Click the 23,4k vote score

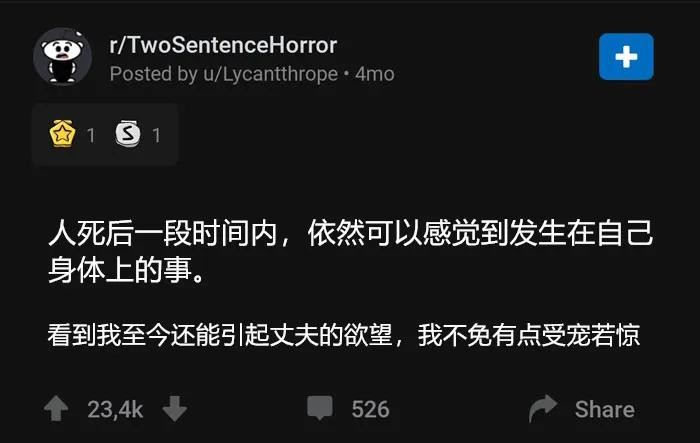point(115,410)
